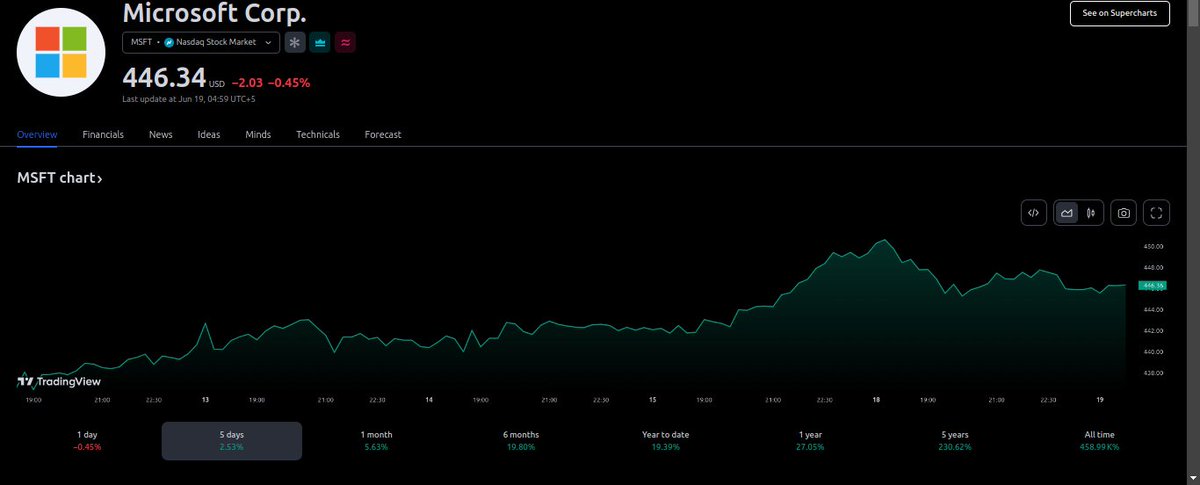Click the 446.34 price value
1200x485 pixels.
point(164,77)
